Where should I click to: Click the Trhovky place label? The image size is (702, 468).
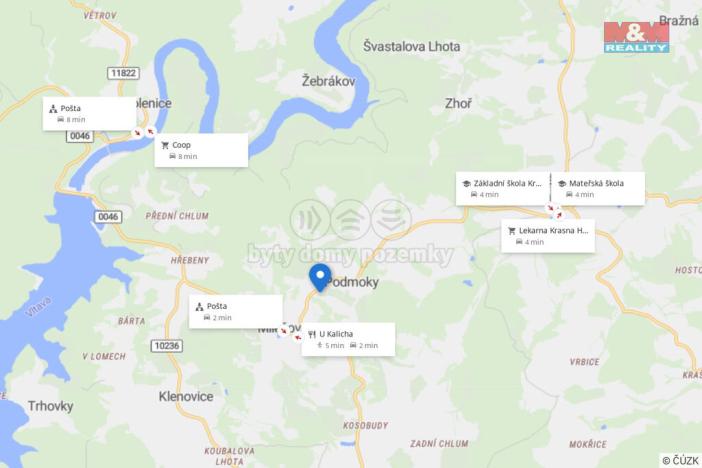(51, 406)
